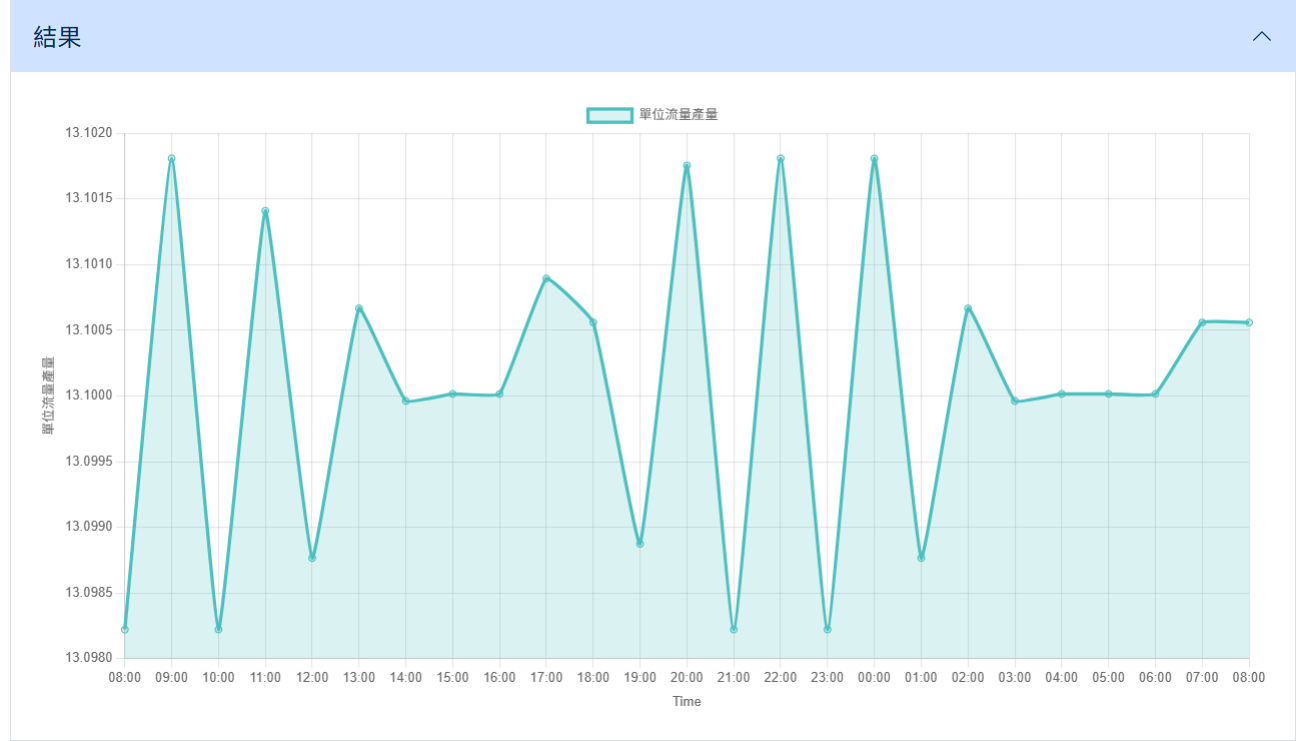The width and height of the screenshot is (1296, 741).
Task: Click the low data point at 21:00
Action: (x=734, y=629)
